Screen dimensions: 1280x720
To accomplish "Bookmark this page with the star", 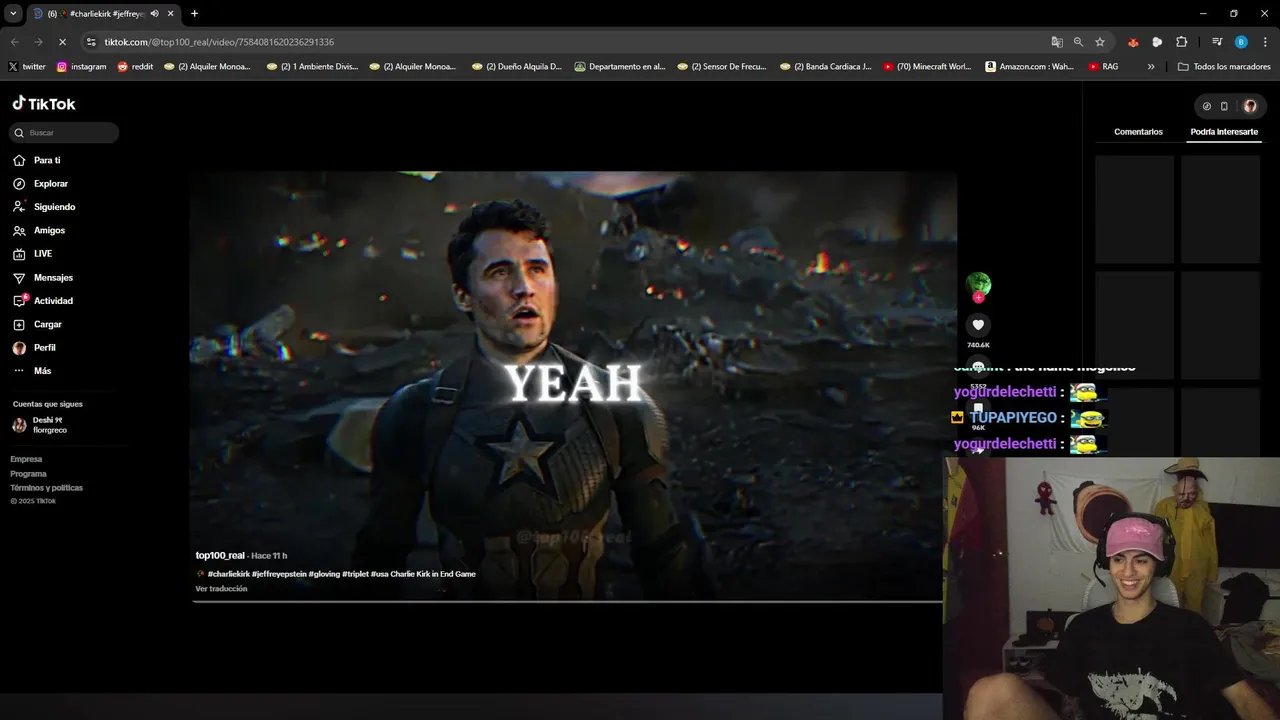I will click(x=1100, y=42).
